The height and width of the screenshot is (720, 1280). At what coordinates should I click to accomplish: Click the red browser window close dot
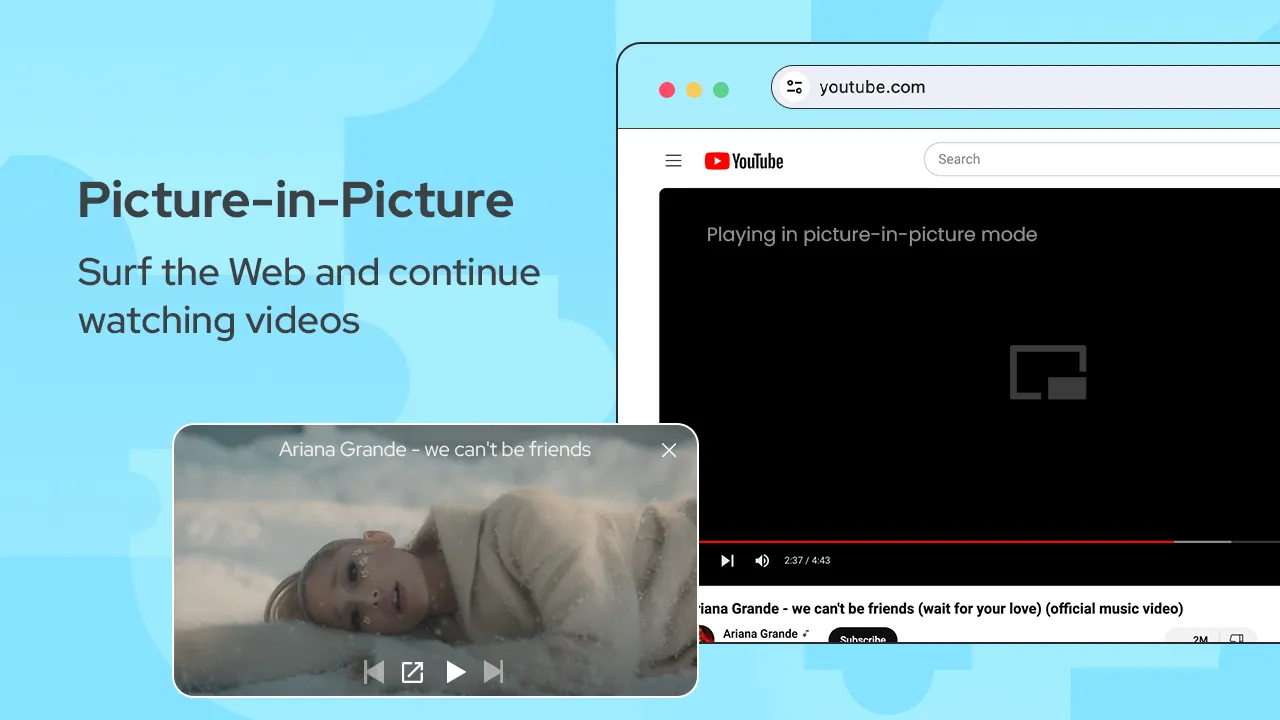tap(667, 90)
